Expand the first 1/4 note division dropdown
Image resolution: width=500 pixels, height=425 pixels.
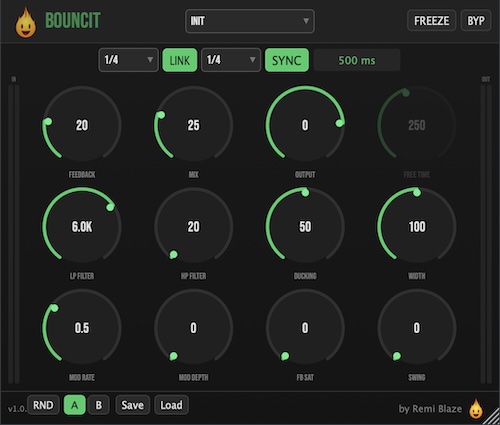pyautogui.click(x=128, y=60)
